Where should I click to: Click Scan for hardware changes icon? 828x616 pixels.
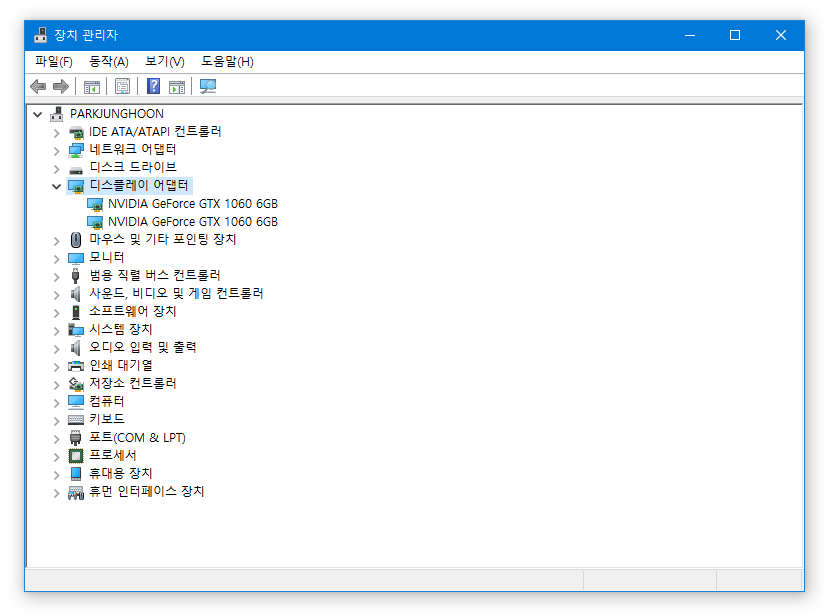point(208,86)
